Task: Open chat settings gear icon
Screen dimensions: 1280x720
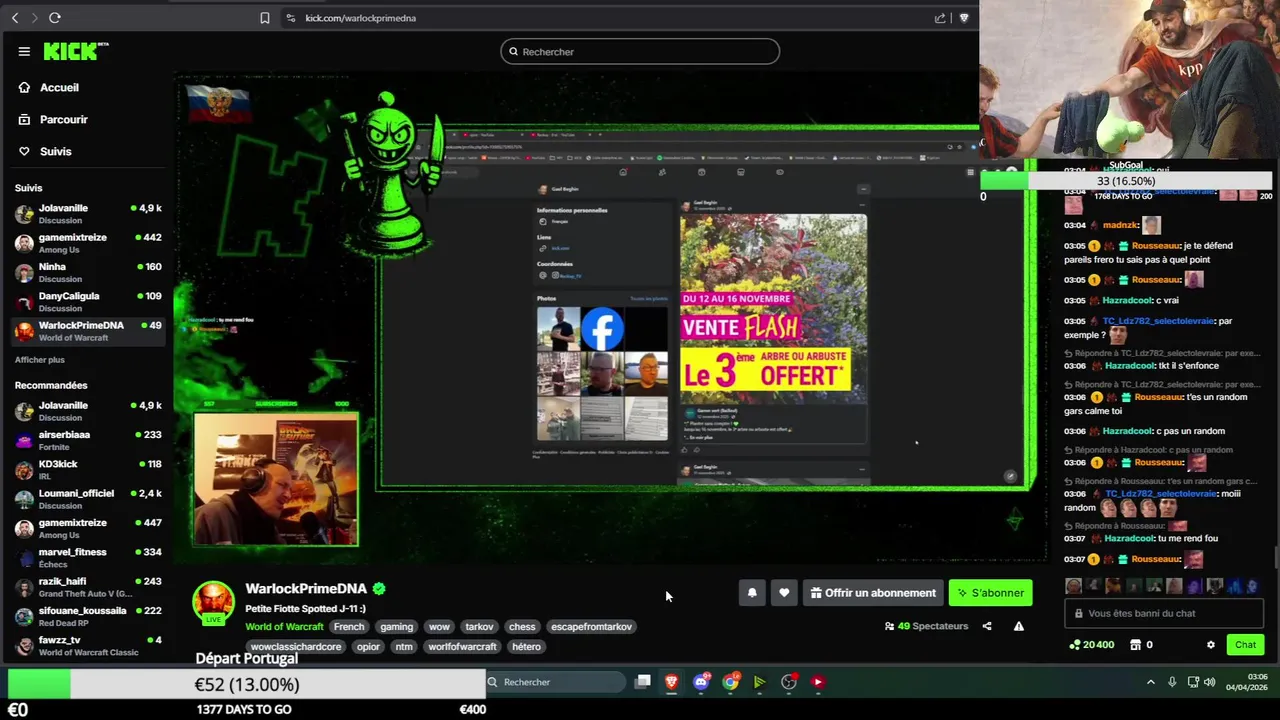Action: tap(1211, 645)
